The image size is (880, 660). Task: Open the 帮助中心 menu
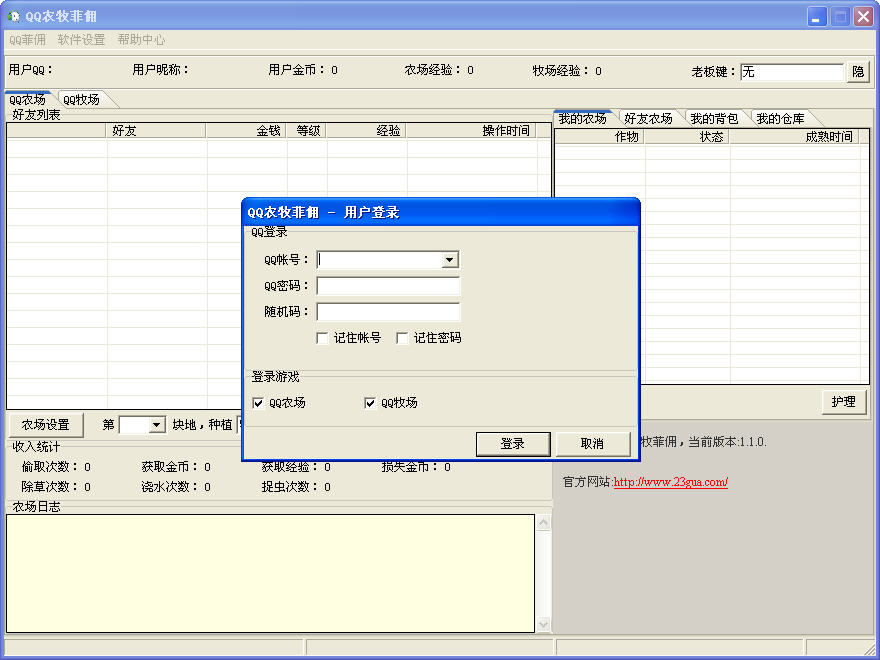click(x=141, y=40)
